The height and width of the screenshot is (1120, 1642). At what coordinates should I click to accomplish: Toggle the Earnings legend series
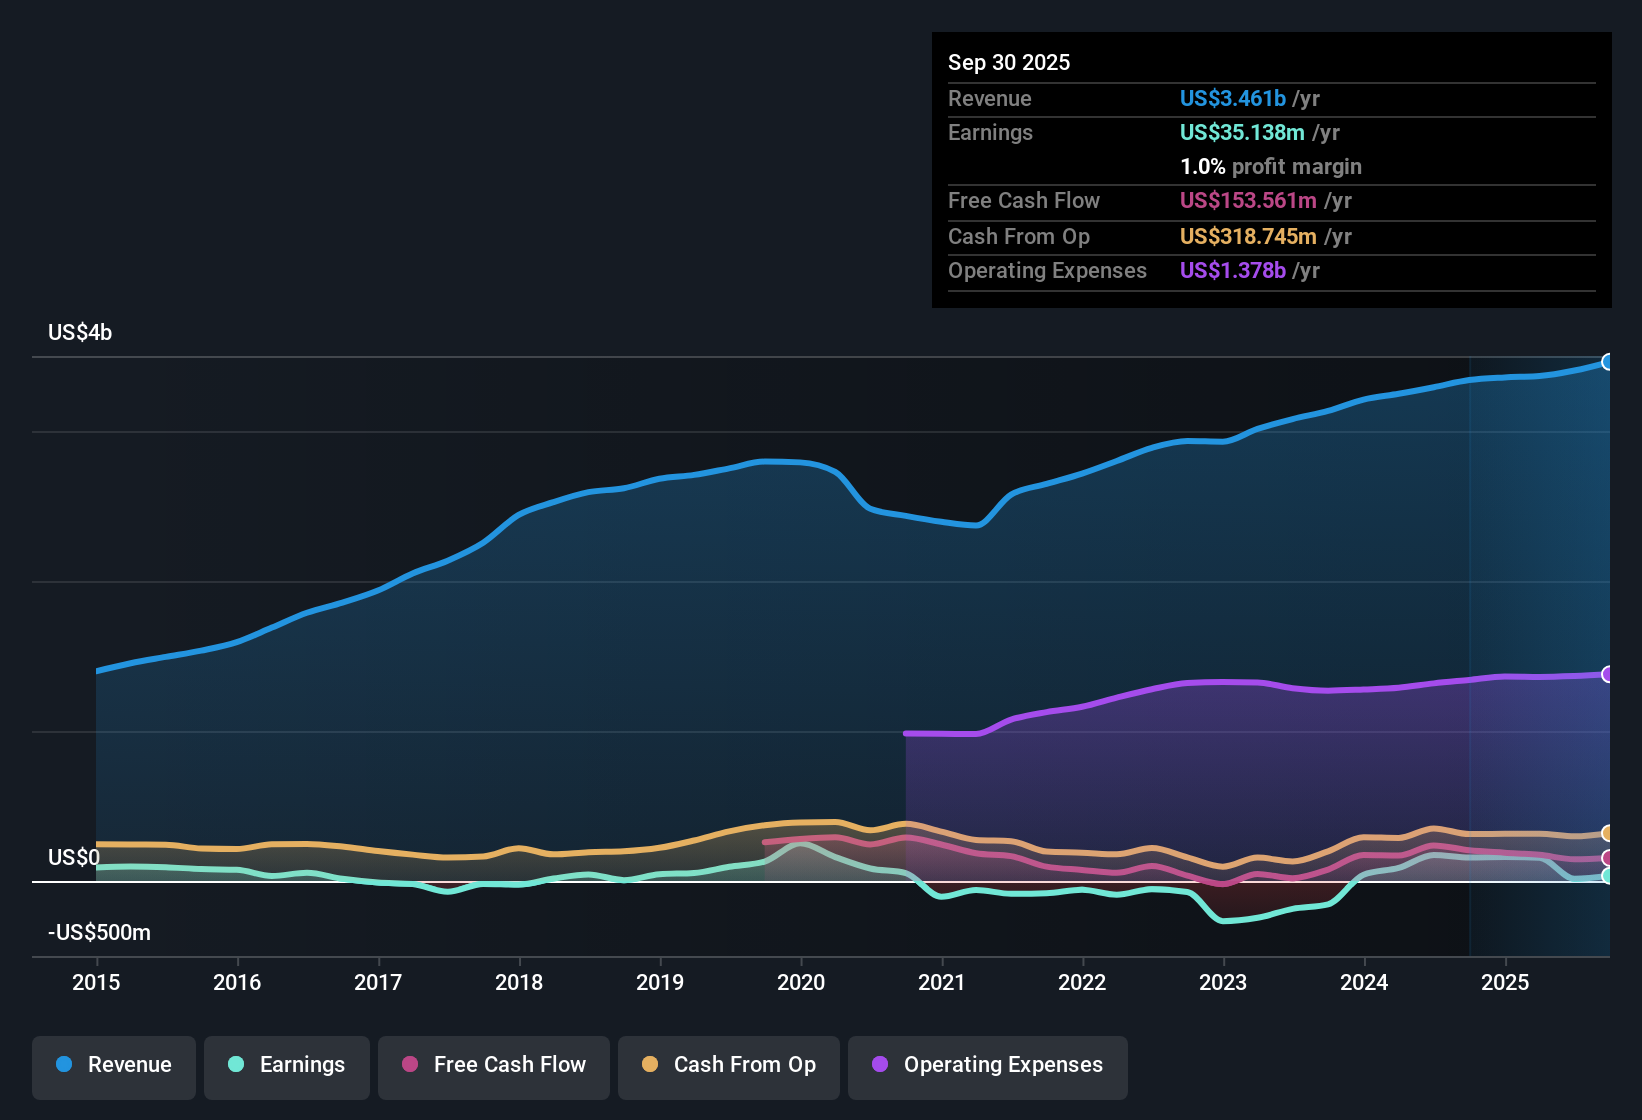(x=287, y=1067)
